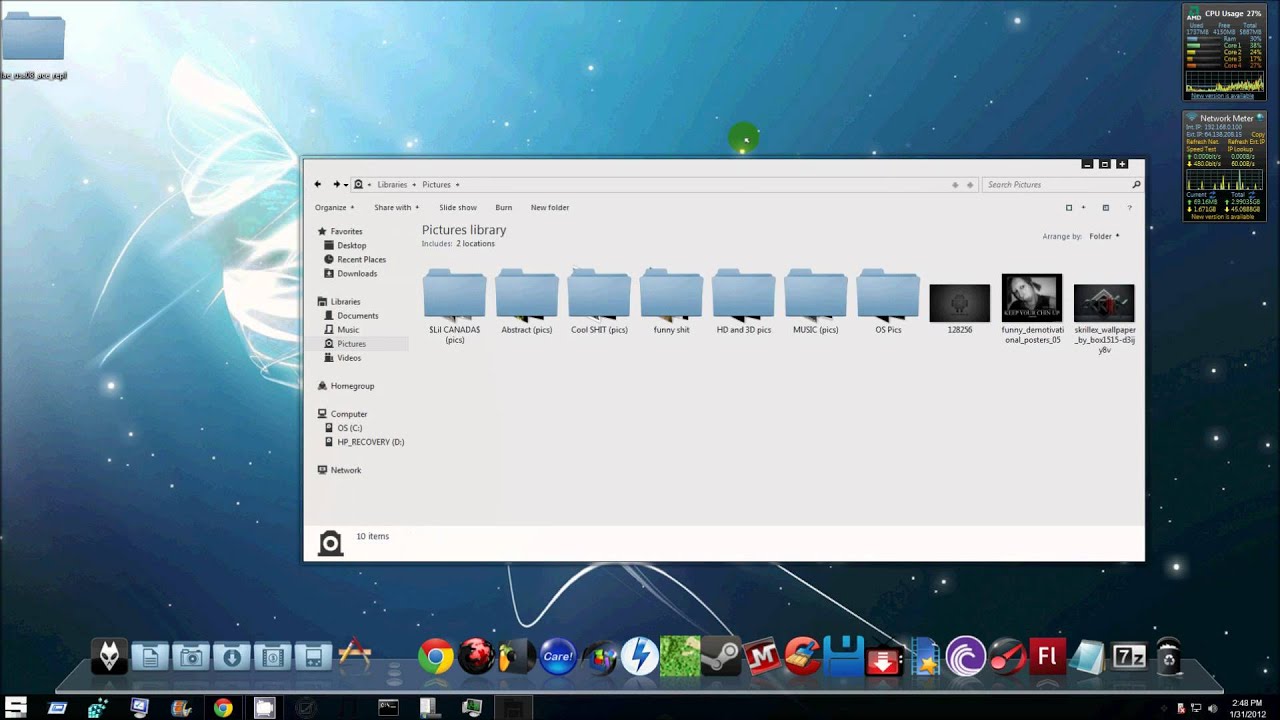Launch Daemon Tools lightning bolt icon
The image size is (1280, 720).
click(638, 657)
